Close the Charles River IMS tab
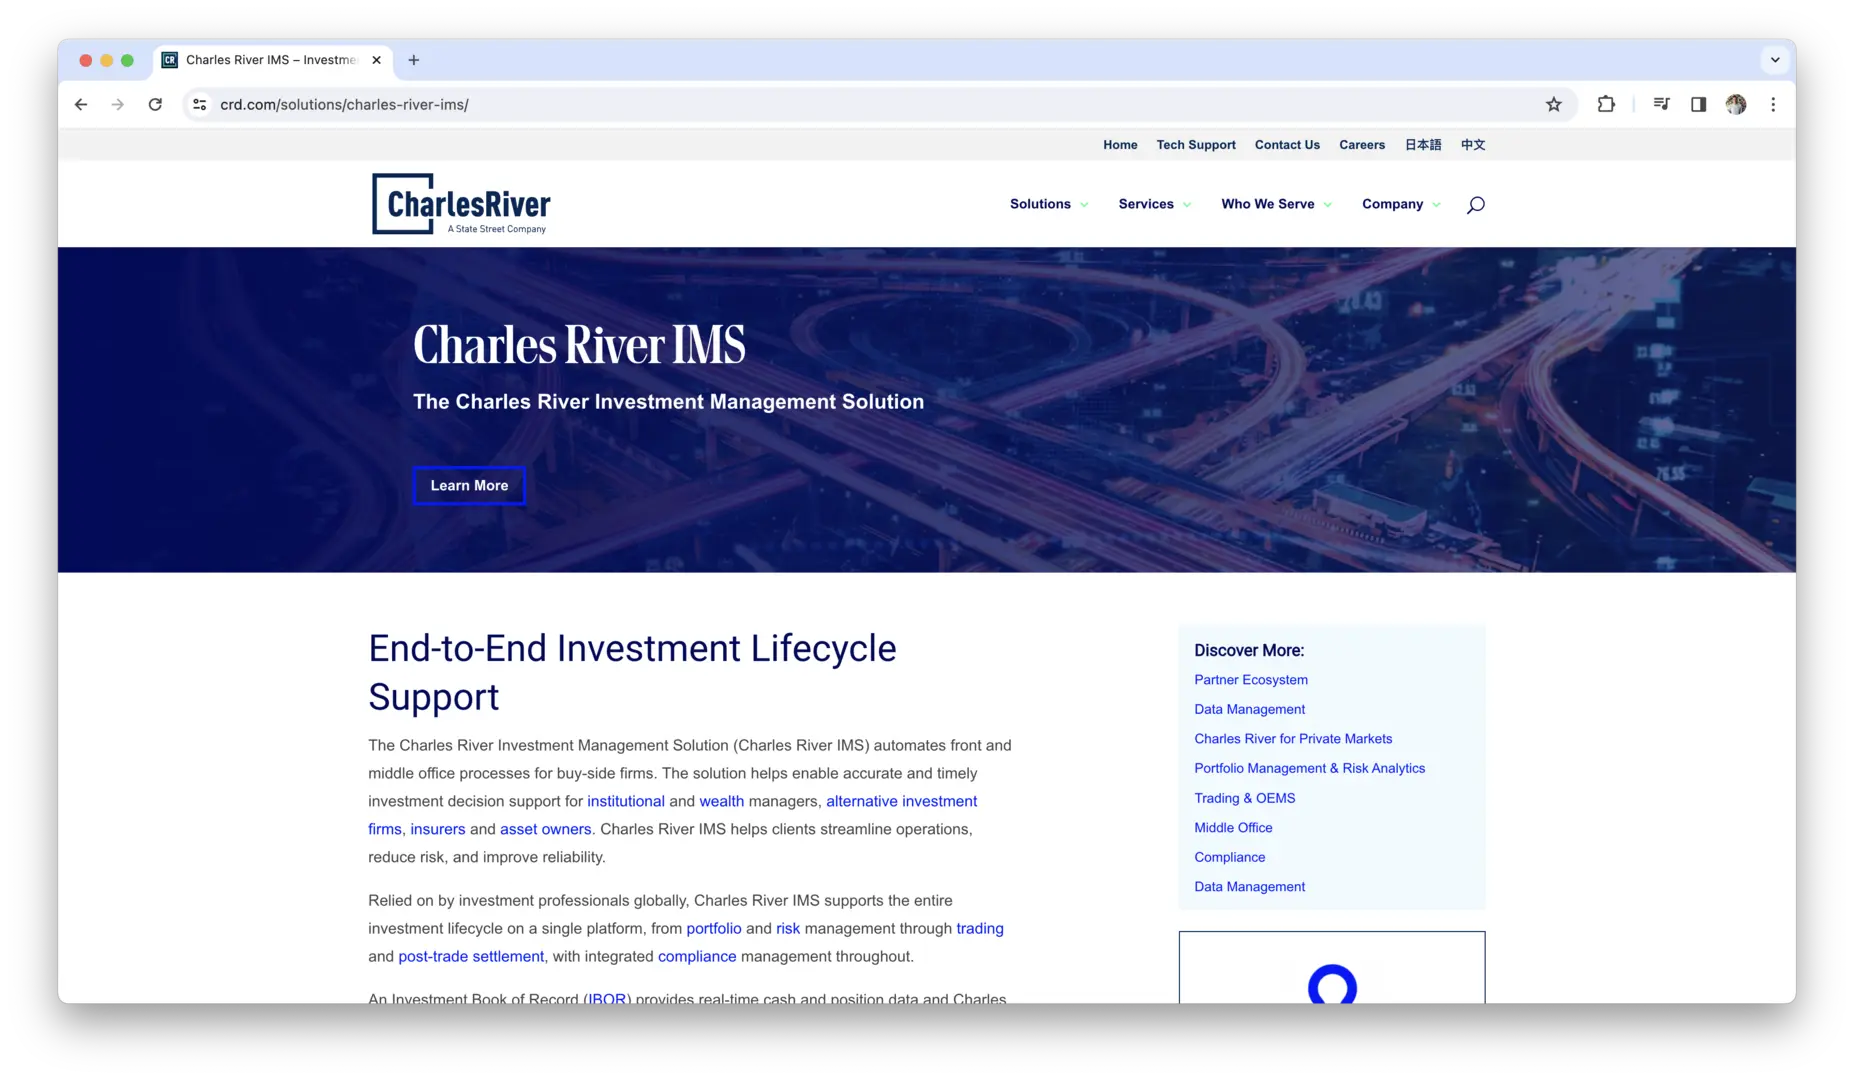 (x=376, y=60)
